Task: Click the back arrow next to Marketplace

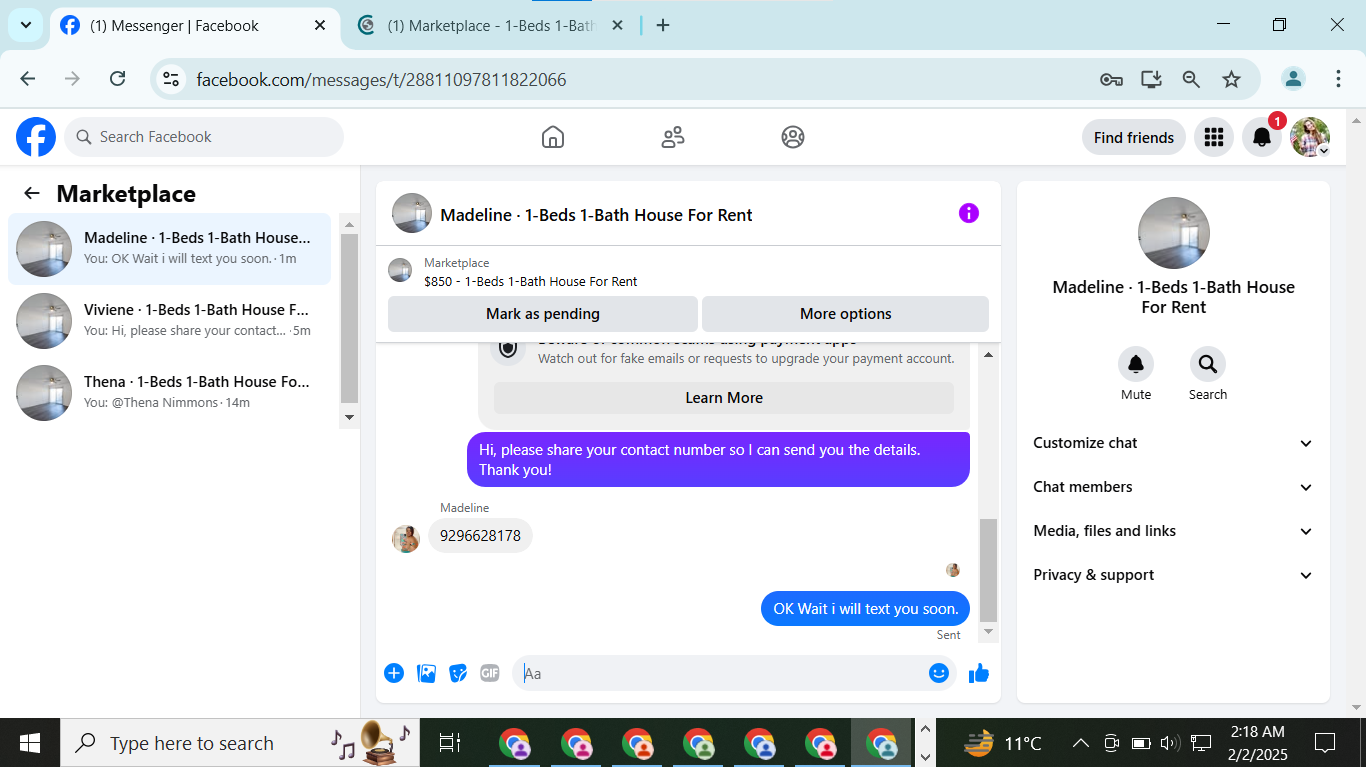Action: 32,194
